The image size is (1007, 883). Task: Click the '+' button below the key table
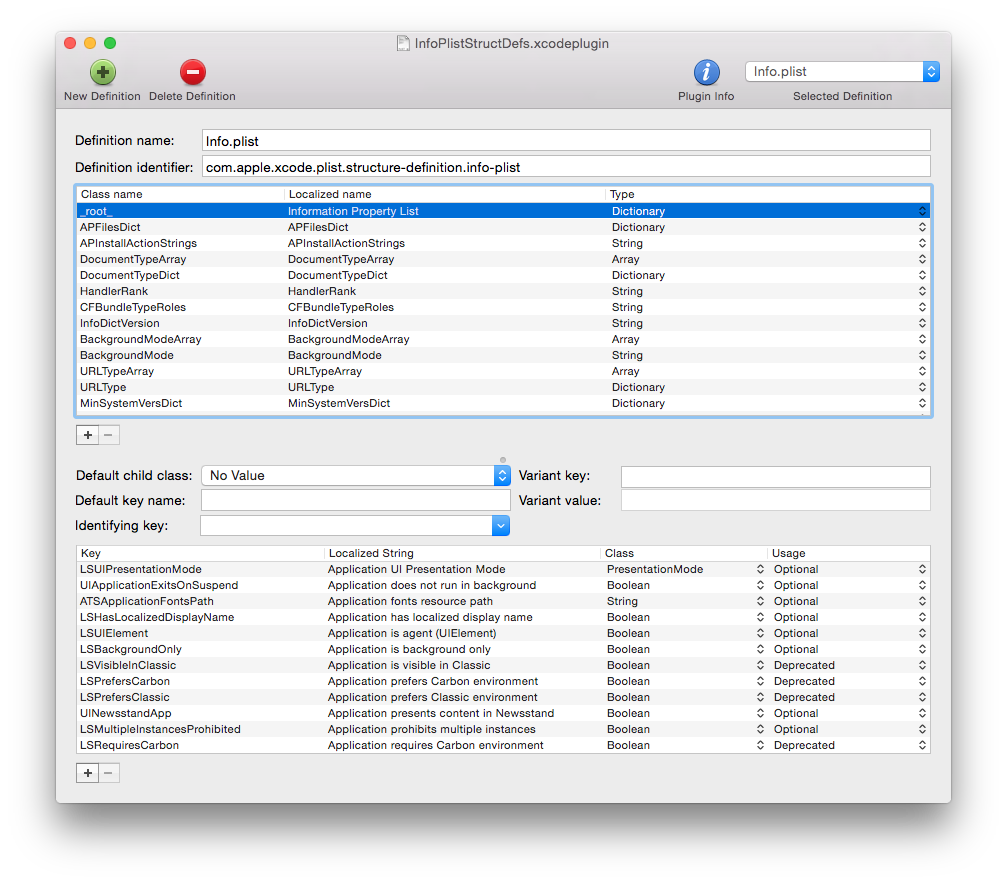click(x=87, y=772)
